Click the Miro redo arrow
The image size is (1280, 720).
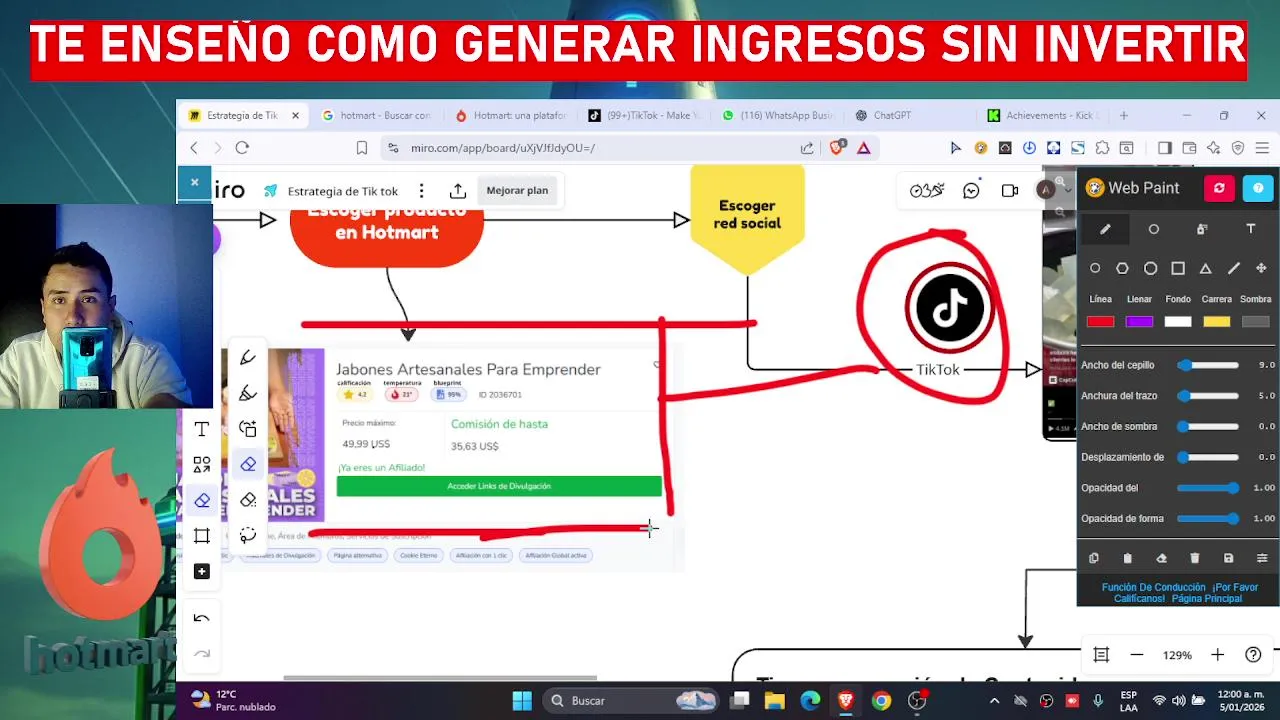pyautogui.click(x=201, y=654)
